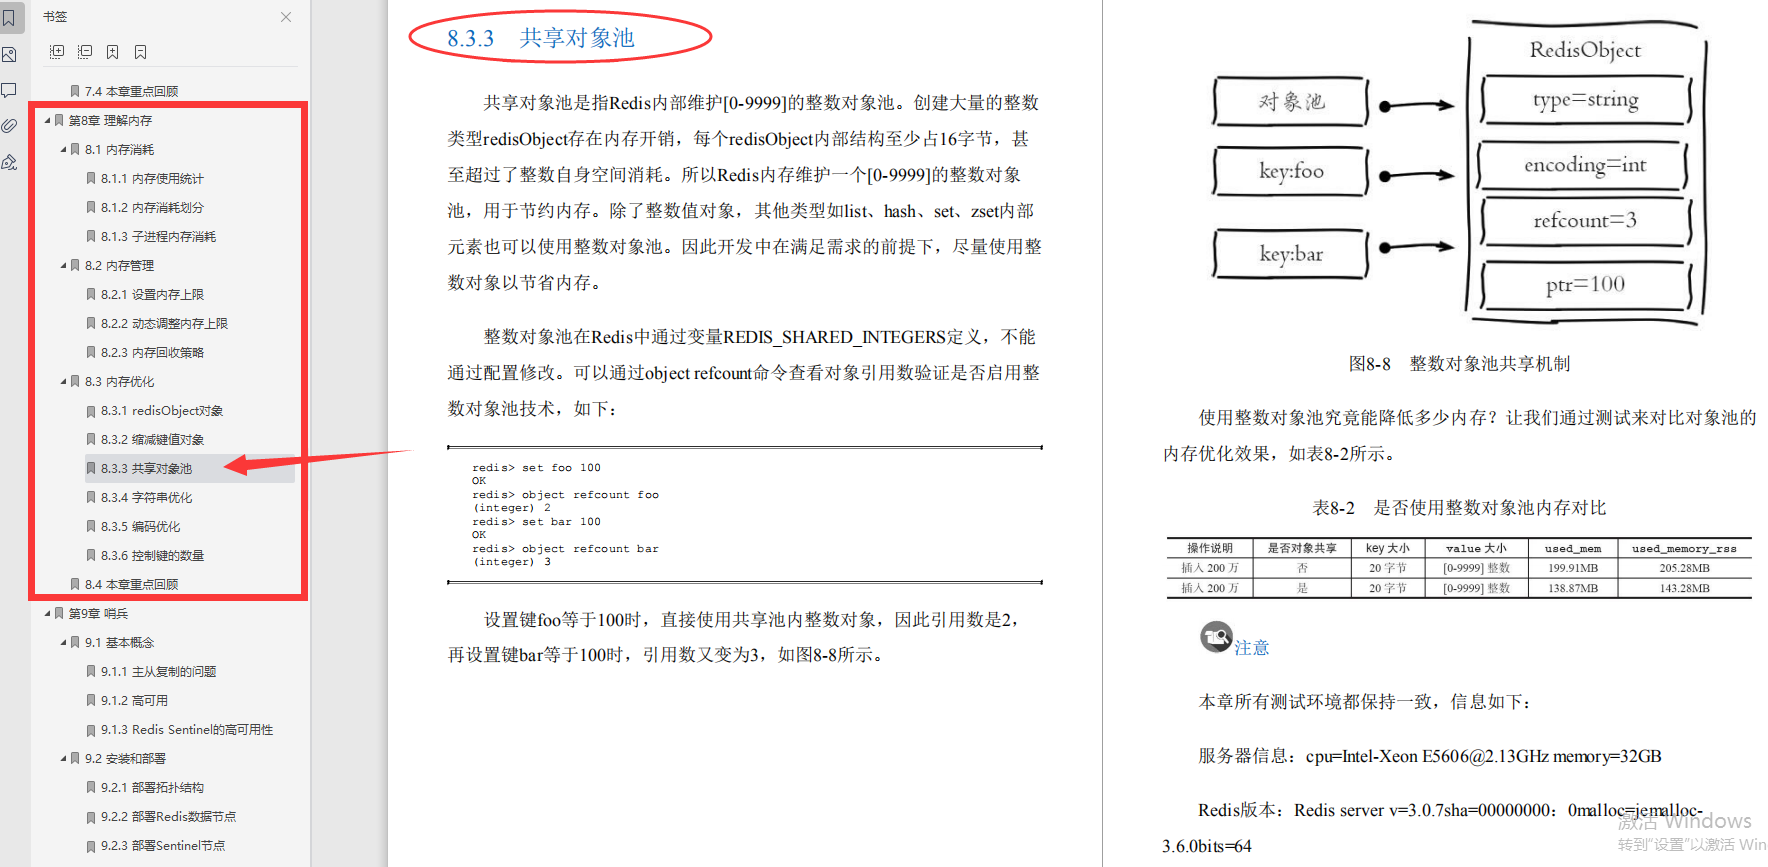Click the code line 'redis> set foo 100'
The height and width of the screenshot is (867, 1768).
pos(536,467)
